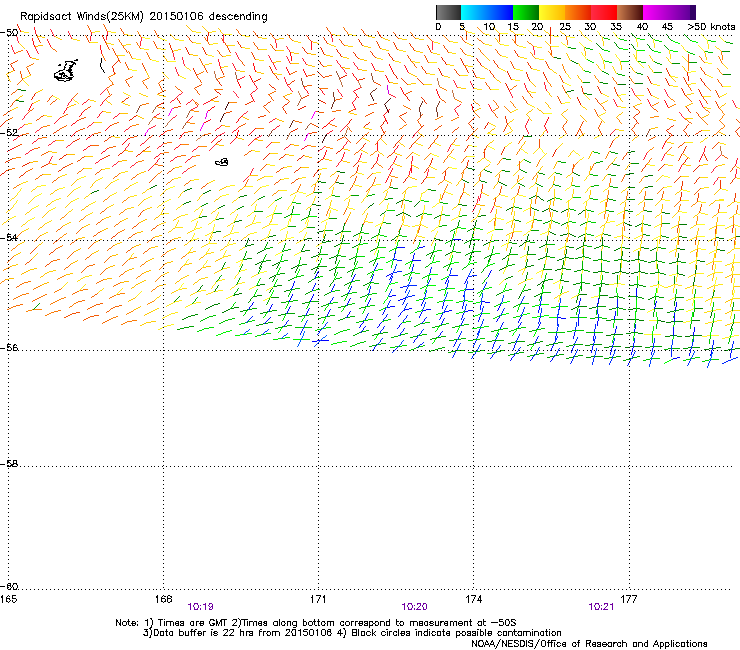
Task: Pick the magenta-purple 40-50 knots legend swatch
Action: click(669, 12)
